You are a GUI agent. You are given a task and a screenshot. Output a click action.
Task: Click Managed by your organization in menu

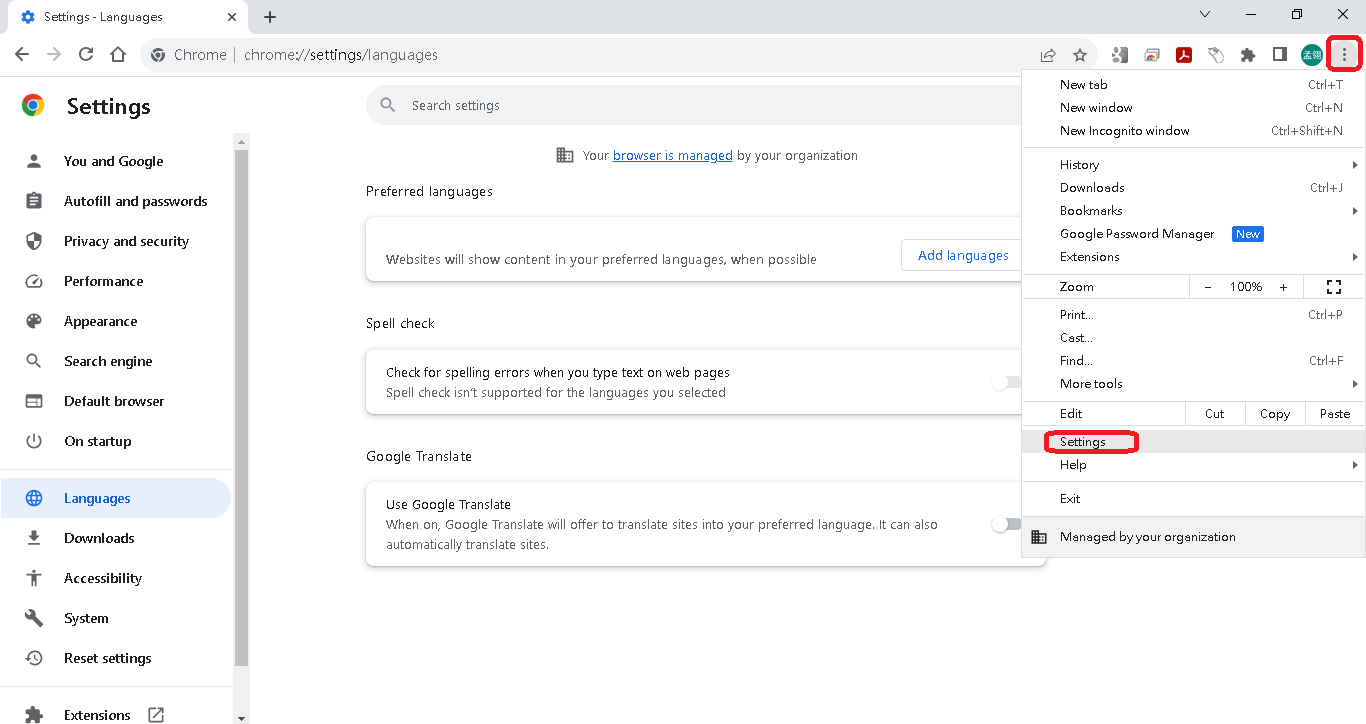[1194, 537]
